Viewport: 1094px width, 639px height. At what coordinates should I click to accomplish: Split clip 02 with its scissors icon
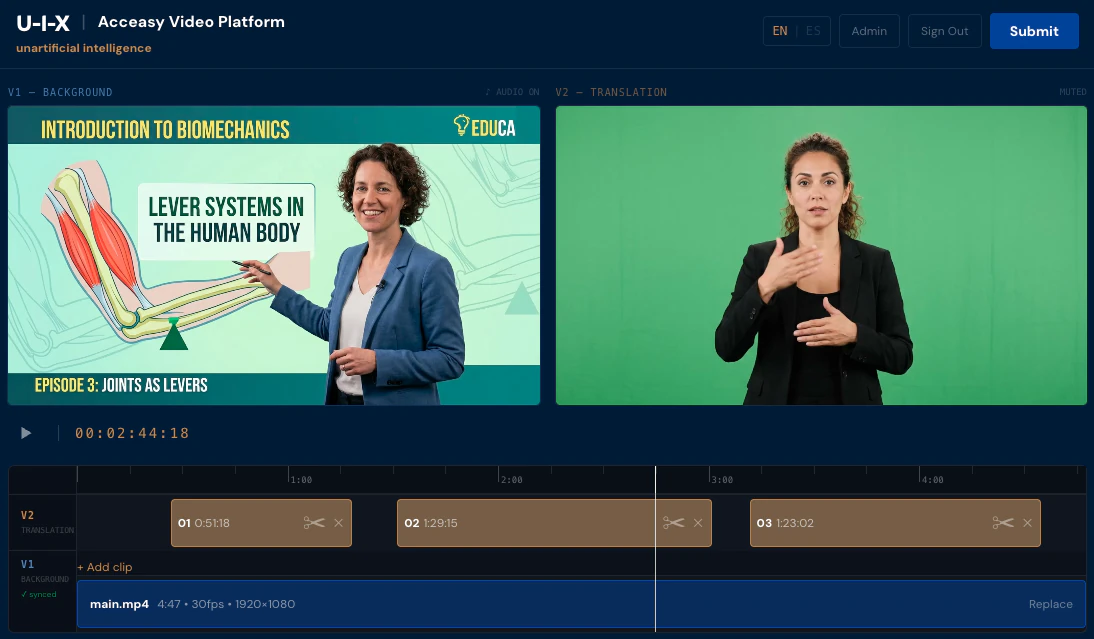pos(673,523)
